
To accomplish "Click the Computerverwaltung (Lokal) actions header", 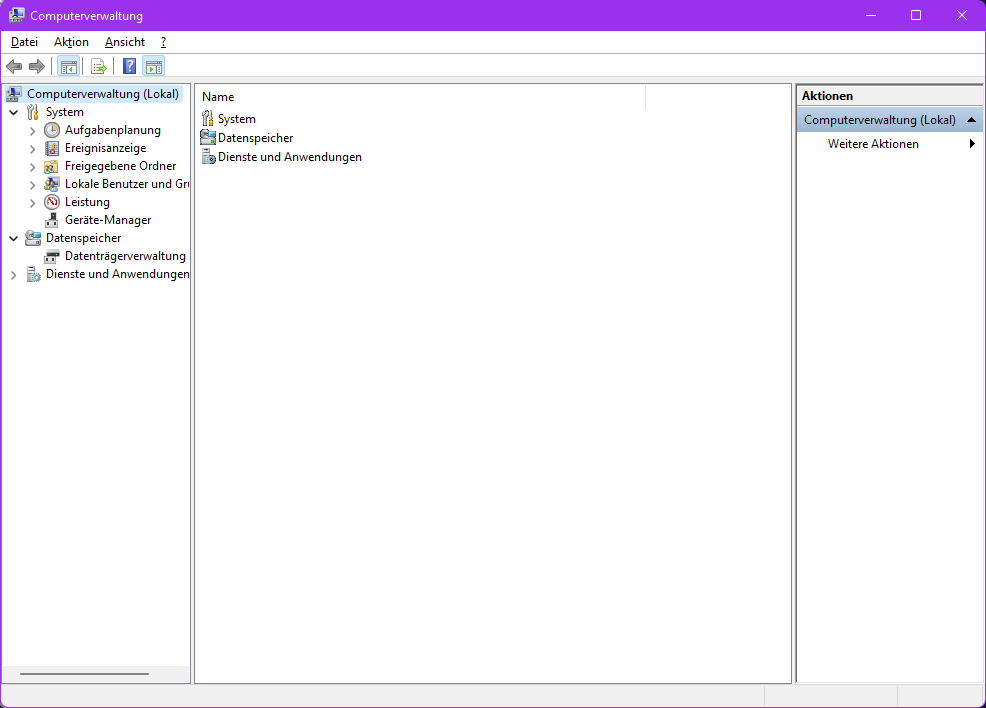I will tap(890, 119).
